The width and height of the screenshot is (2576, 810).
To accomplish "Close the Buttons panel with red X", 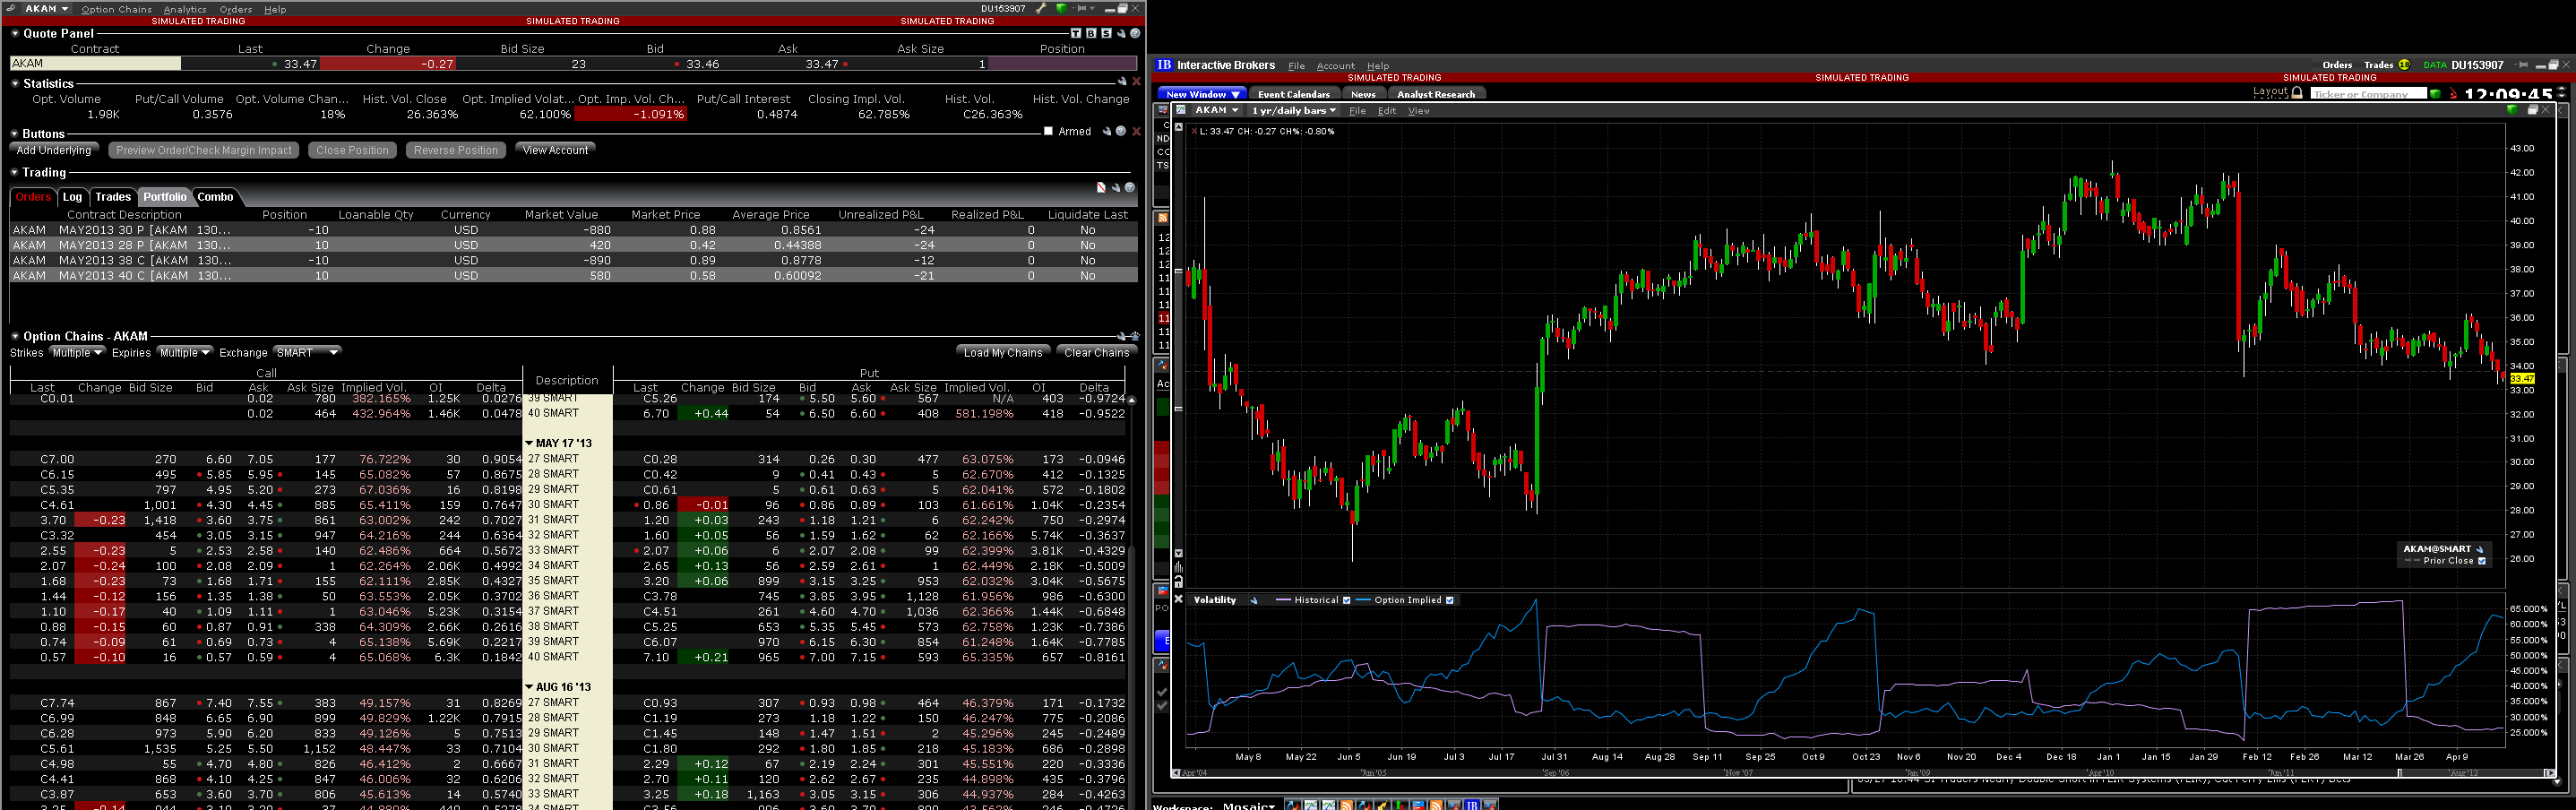I will pos(1136,131).
